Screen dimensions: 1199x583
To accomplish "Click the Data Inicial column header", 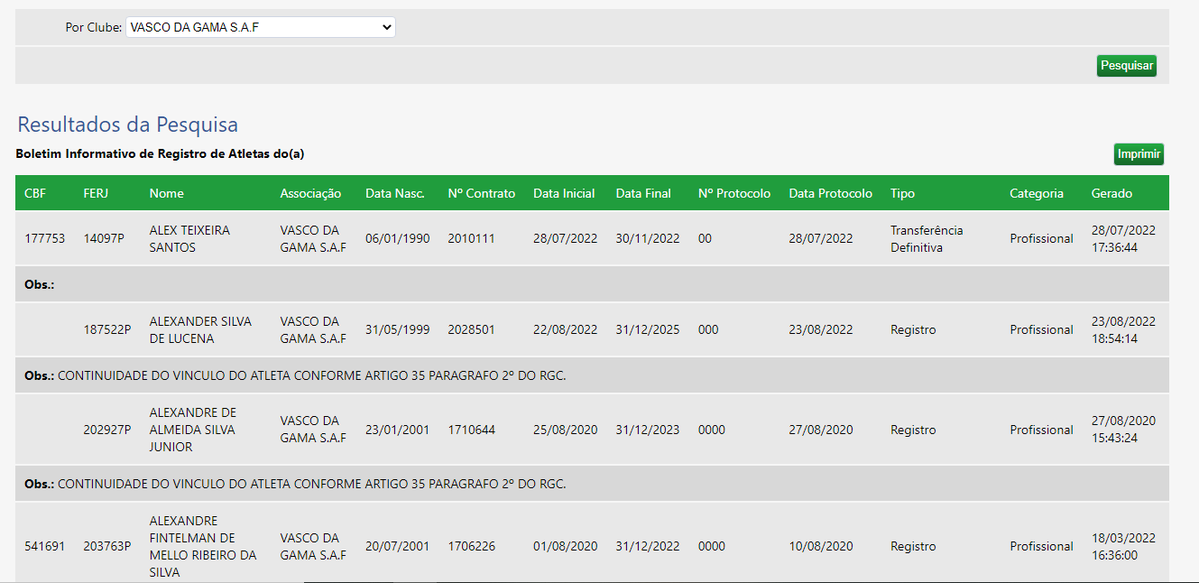I will pyautogui.click(x=563, y=193).
